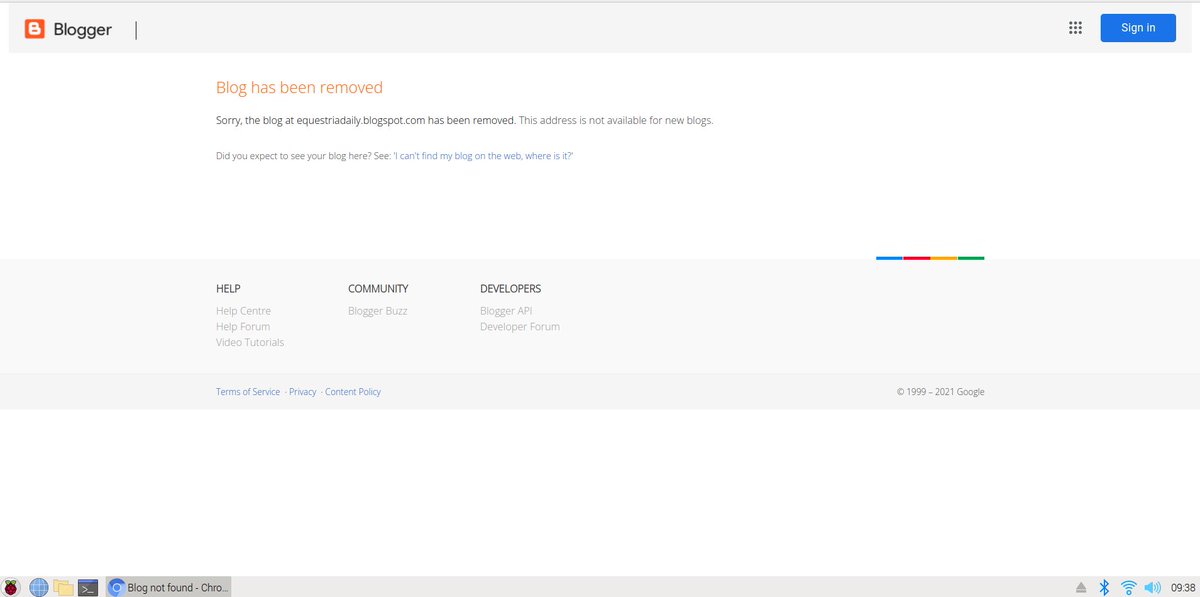Visit the Blogger Buzz community link
Screen dimensions: 1200x597
378,311
